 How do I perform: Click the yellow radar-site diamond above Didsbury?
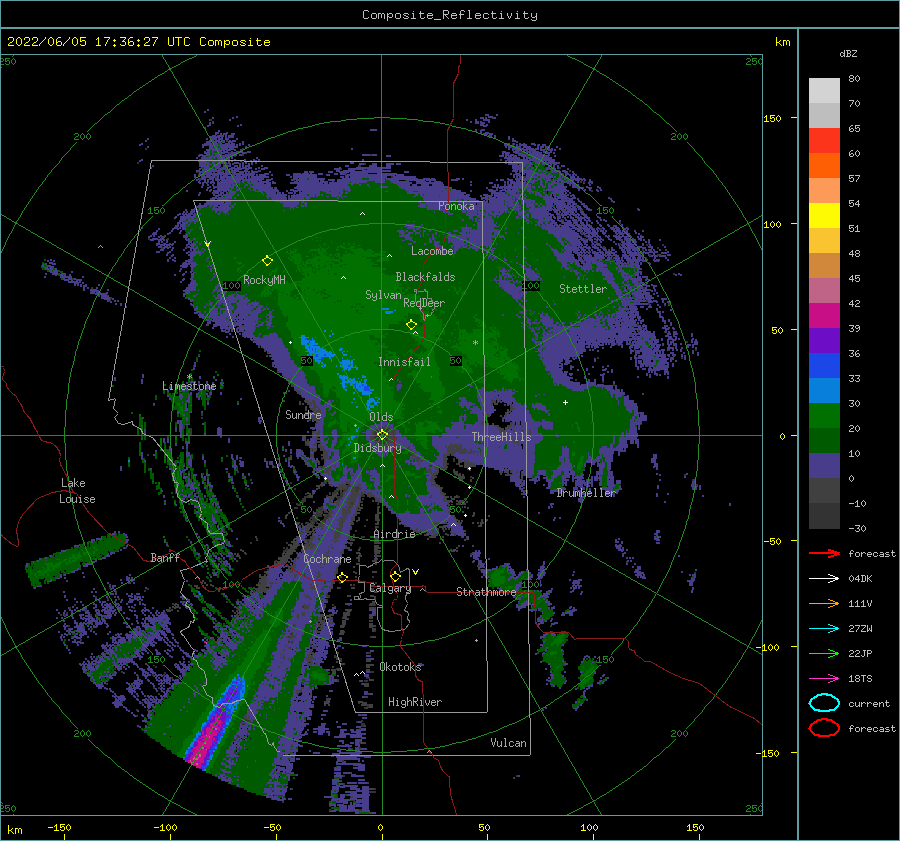382,435
